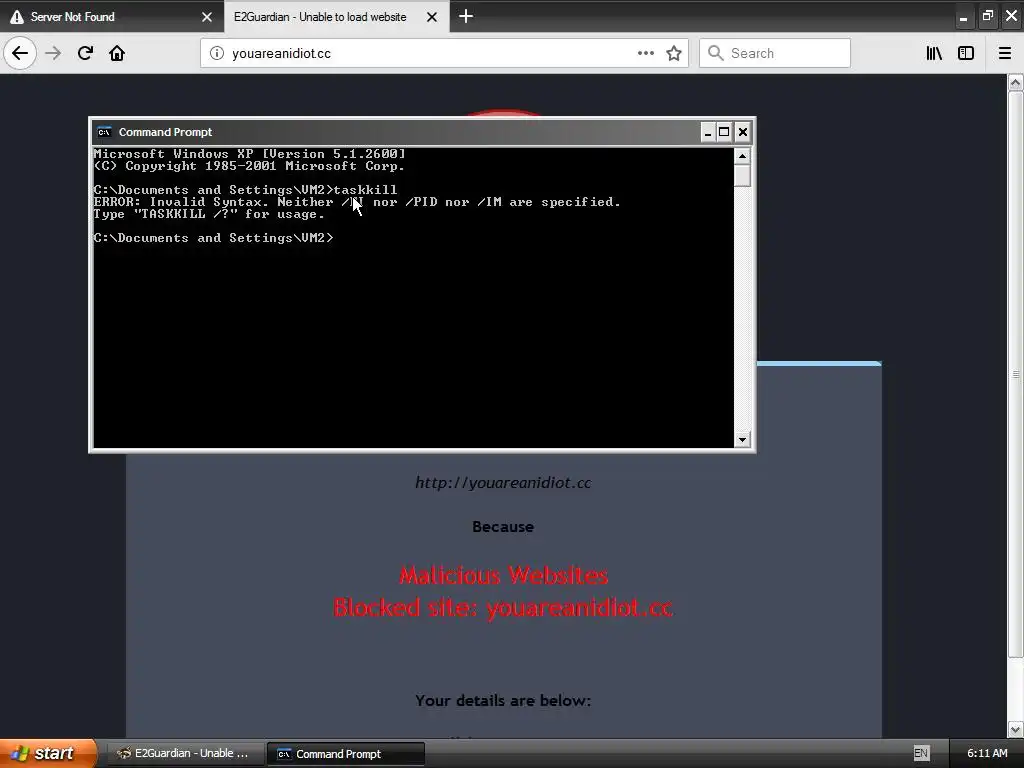
Task: Click the red Malicious Websites text
Action: coord(504,575)
